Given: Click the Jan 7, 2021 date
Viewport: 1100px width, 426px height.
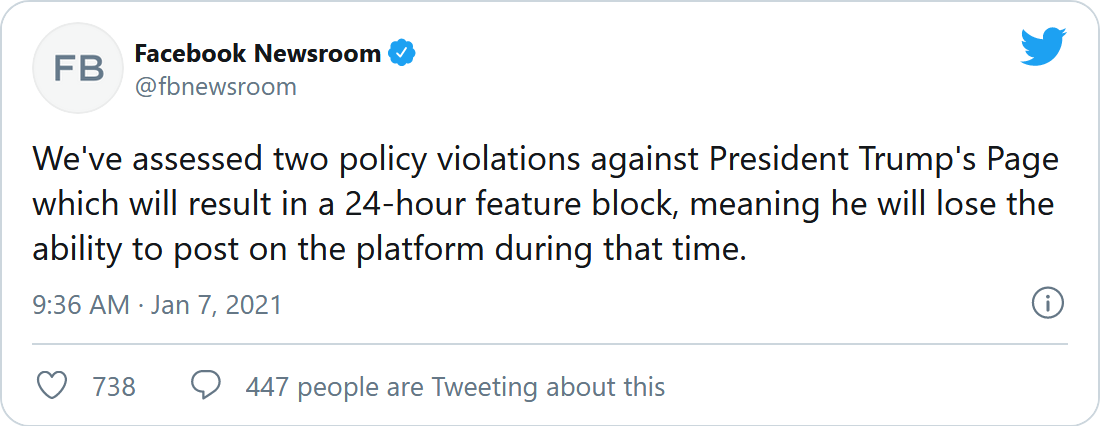Looking at the screenshot, I should [x=216, y=305].
